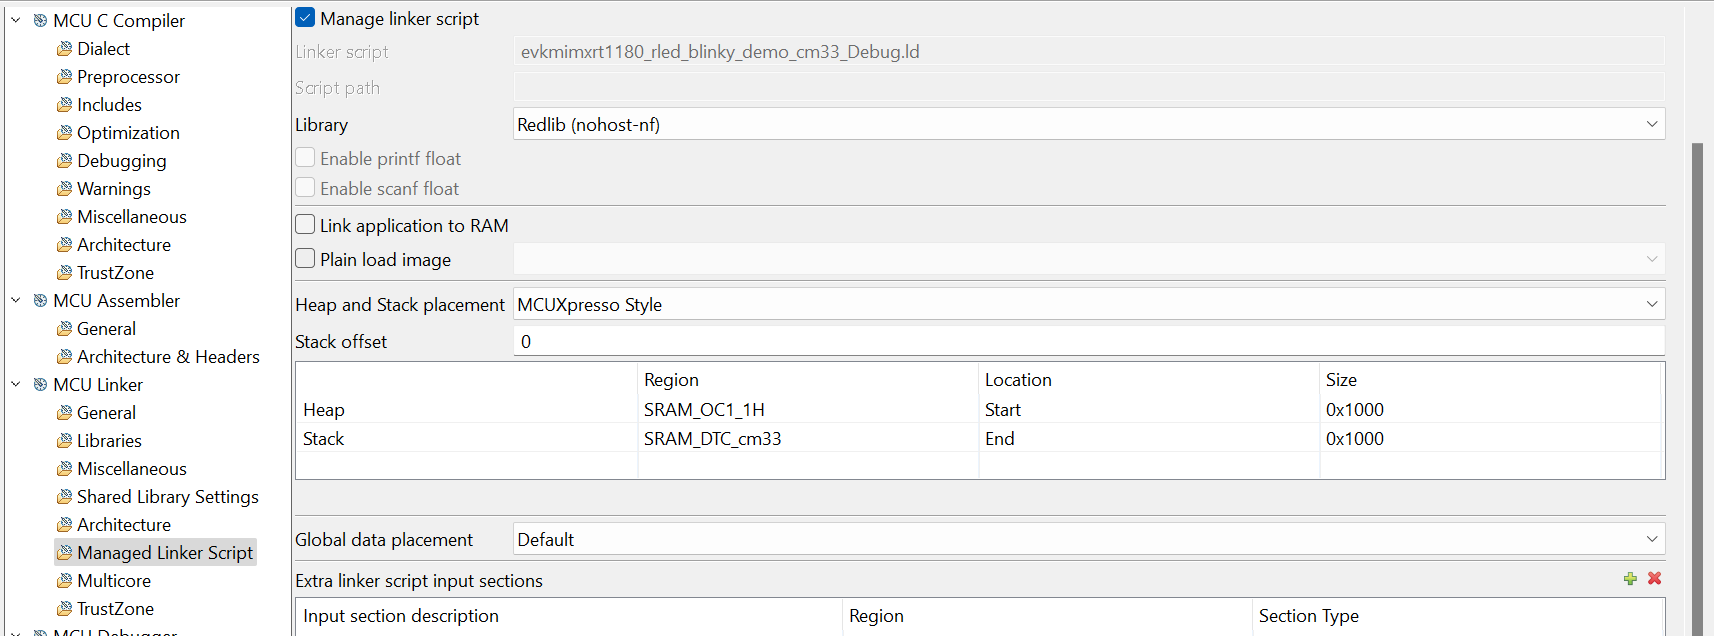Uncheck Manage linker script checkbox
The height and width of the screenshot is (636, 1714).
click(x=305, y=18)
